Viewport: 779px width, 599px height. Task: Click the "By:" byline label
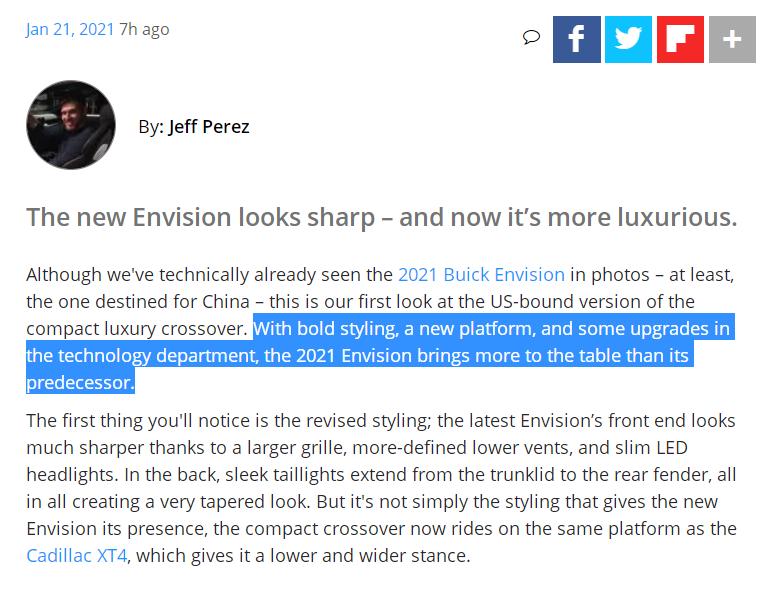pyautogui.click(x=151, y=127)
